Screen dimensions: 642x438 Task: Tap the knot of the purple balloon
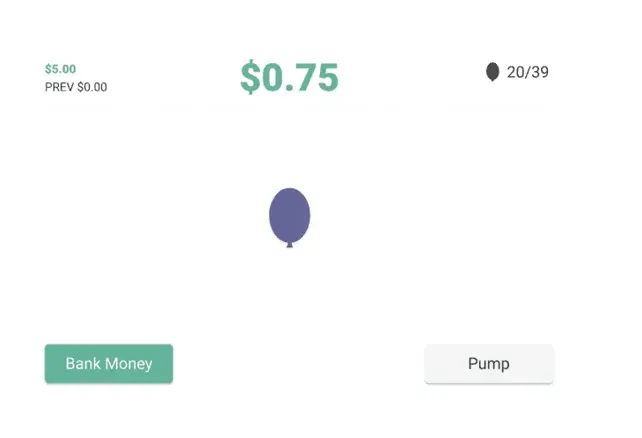(289, 245)
